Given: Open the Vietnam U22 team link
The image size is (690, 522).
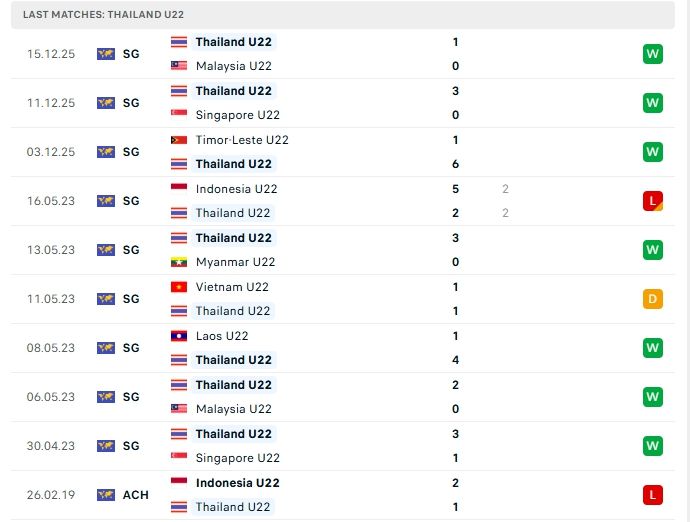Looking at the screenshot, I should pyautogui.click(x=232, y=287).
